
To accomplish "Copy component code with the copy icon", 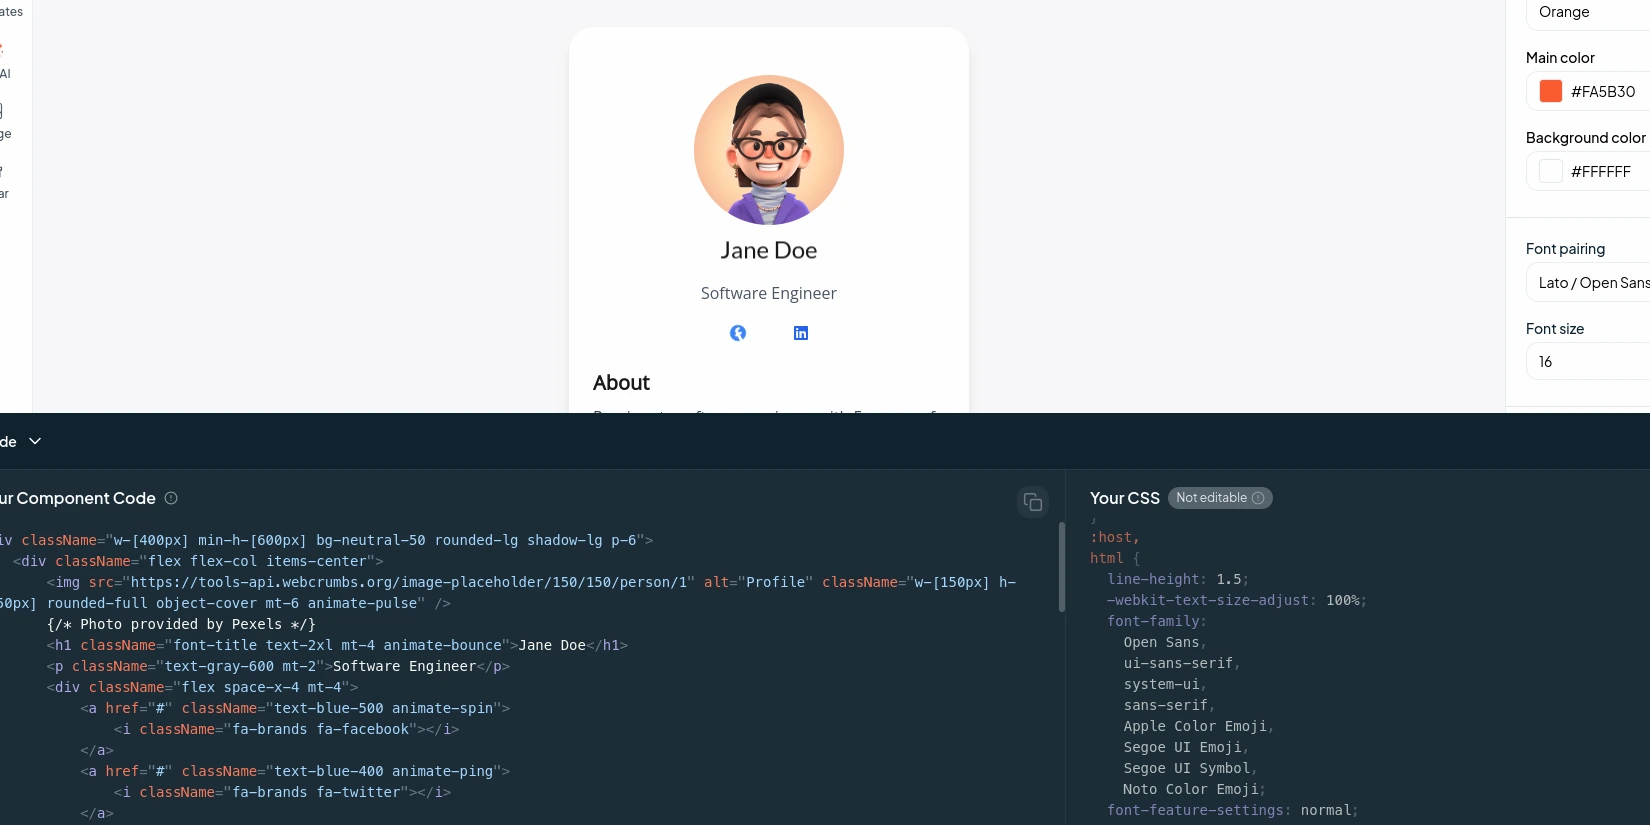I will coord(1033,502).
